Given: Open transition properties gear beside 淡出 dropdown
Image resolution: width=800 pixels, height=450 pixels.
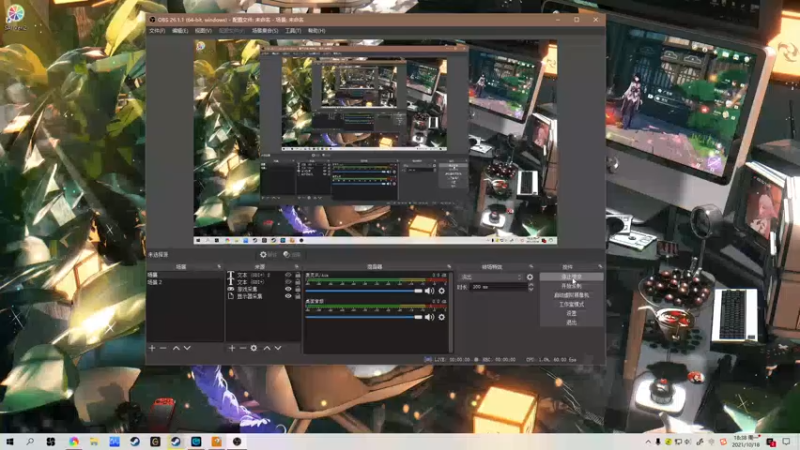Looking at the screenshot, I should pos(530,277).
